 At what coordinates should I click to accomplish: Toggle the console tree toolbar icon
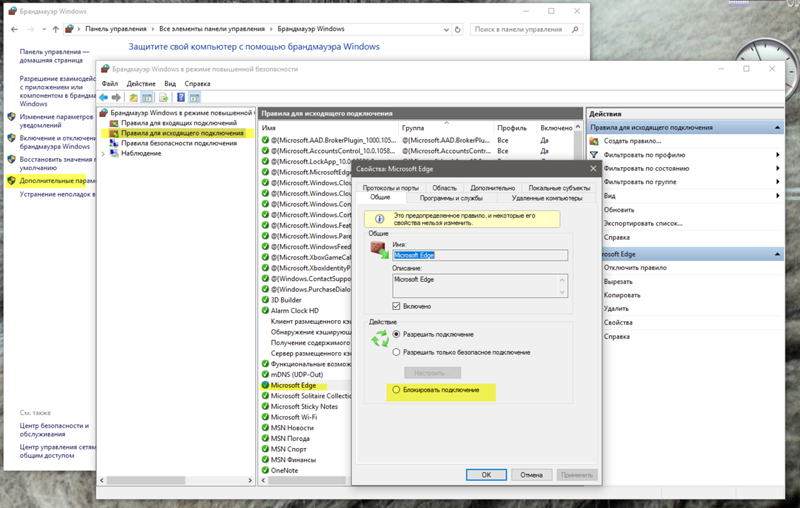pos(147,97)
